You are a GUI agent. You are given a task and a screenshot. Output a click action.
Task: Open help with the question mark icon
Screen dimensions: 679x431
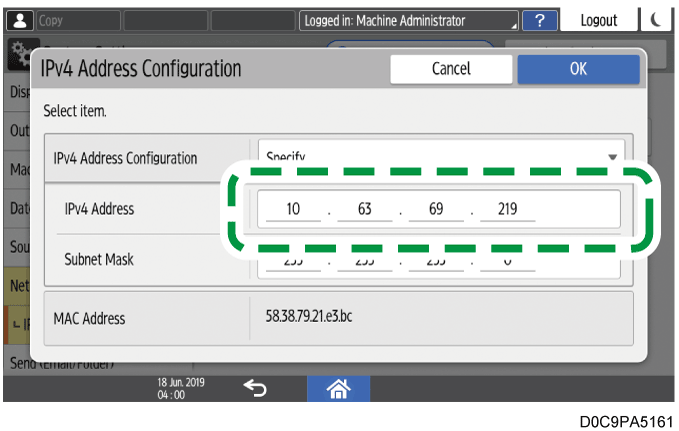tap(540, 20)
